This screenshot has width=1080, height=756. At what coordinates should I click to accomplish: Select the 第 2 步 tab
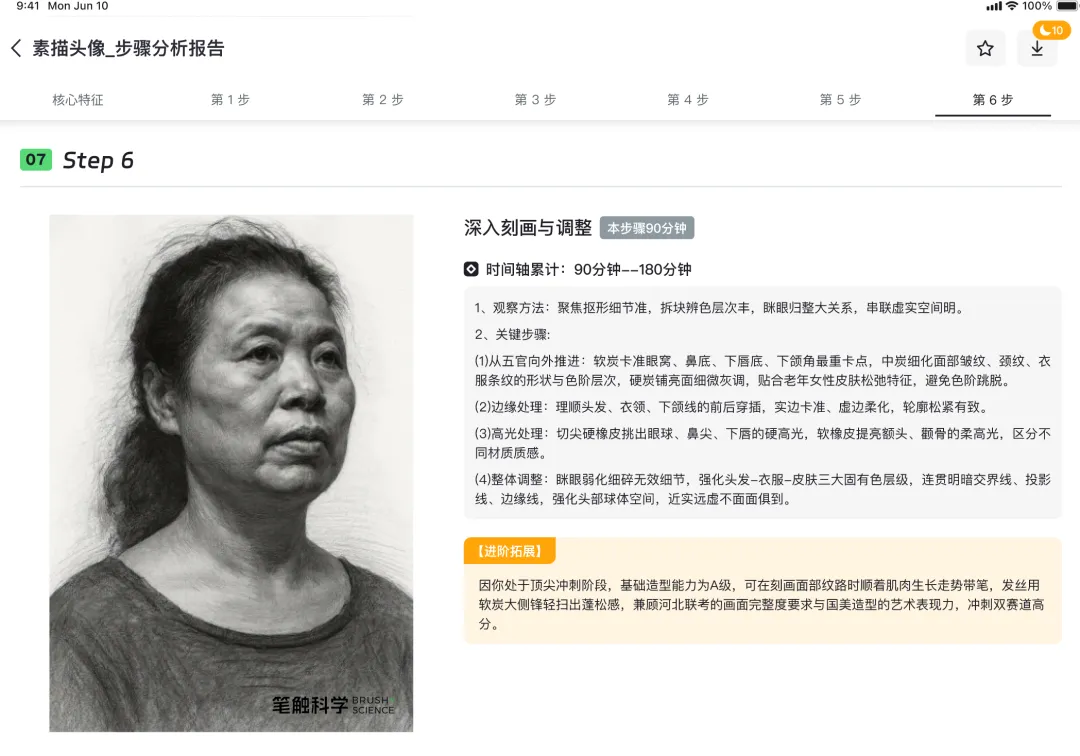tap(383, 100)
